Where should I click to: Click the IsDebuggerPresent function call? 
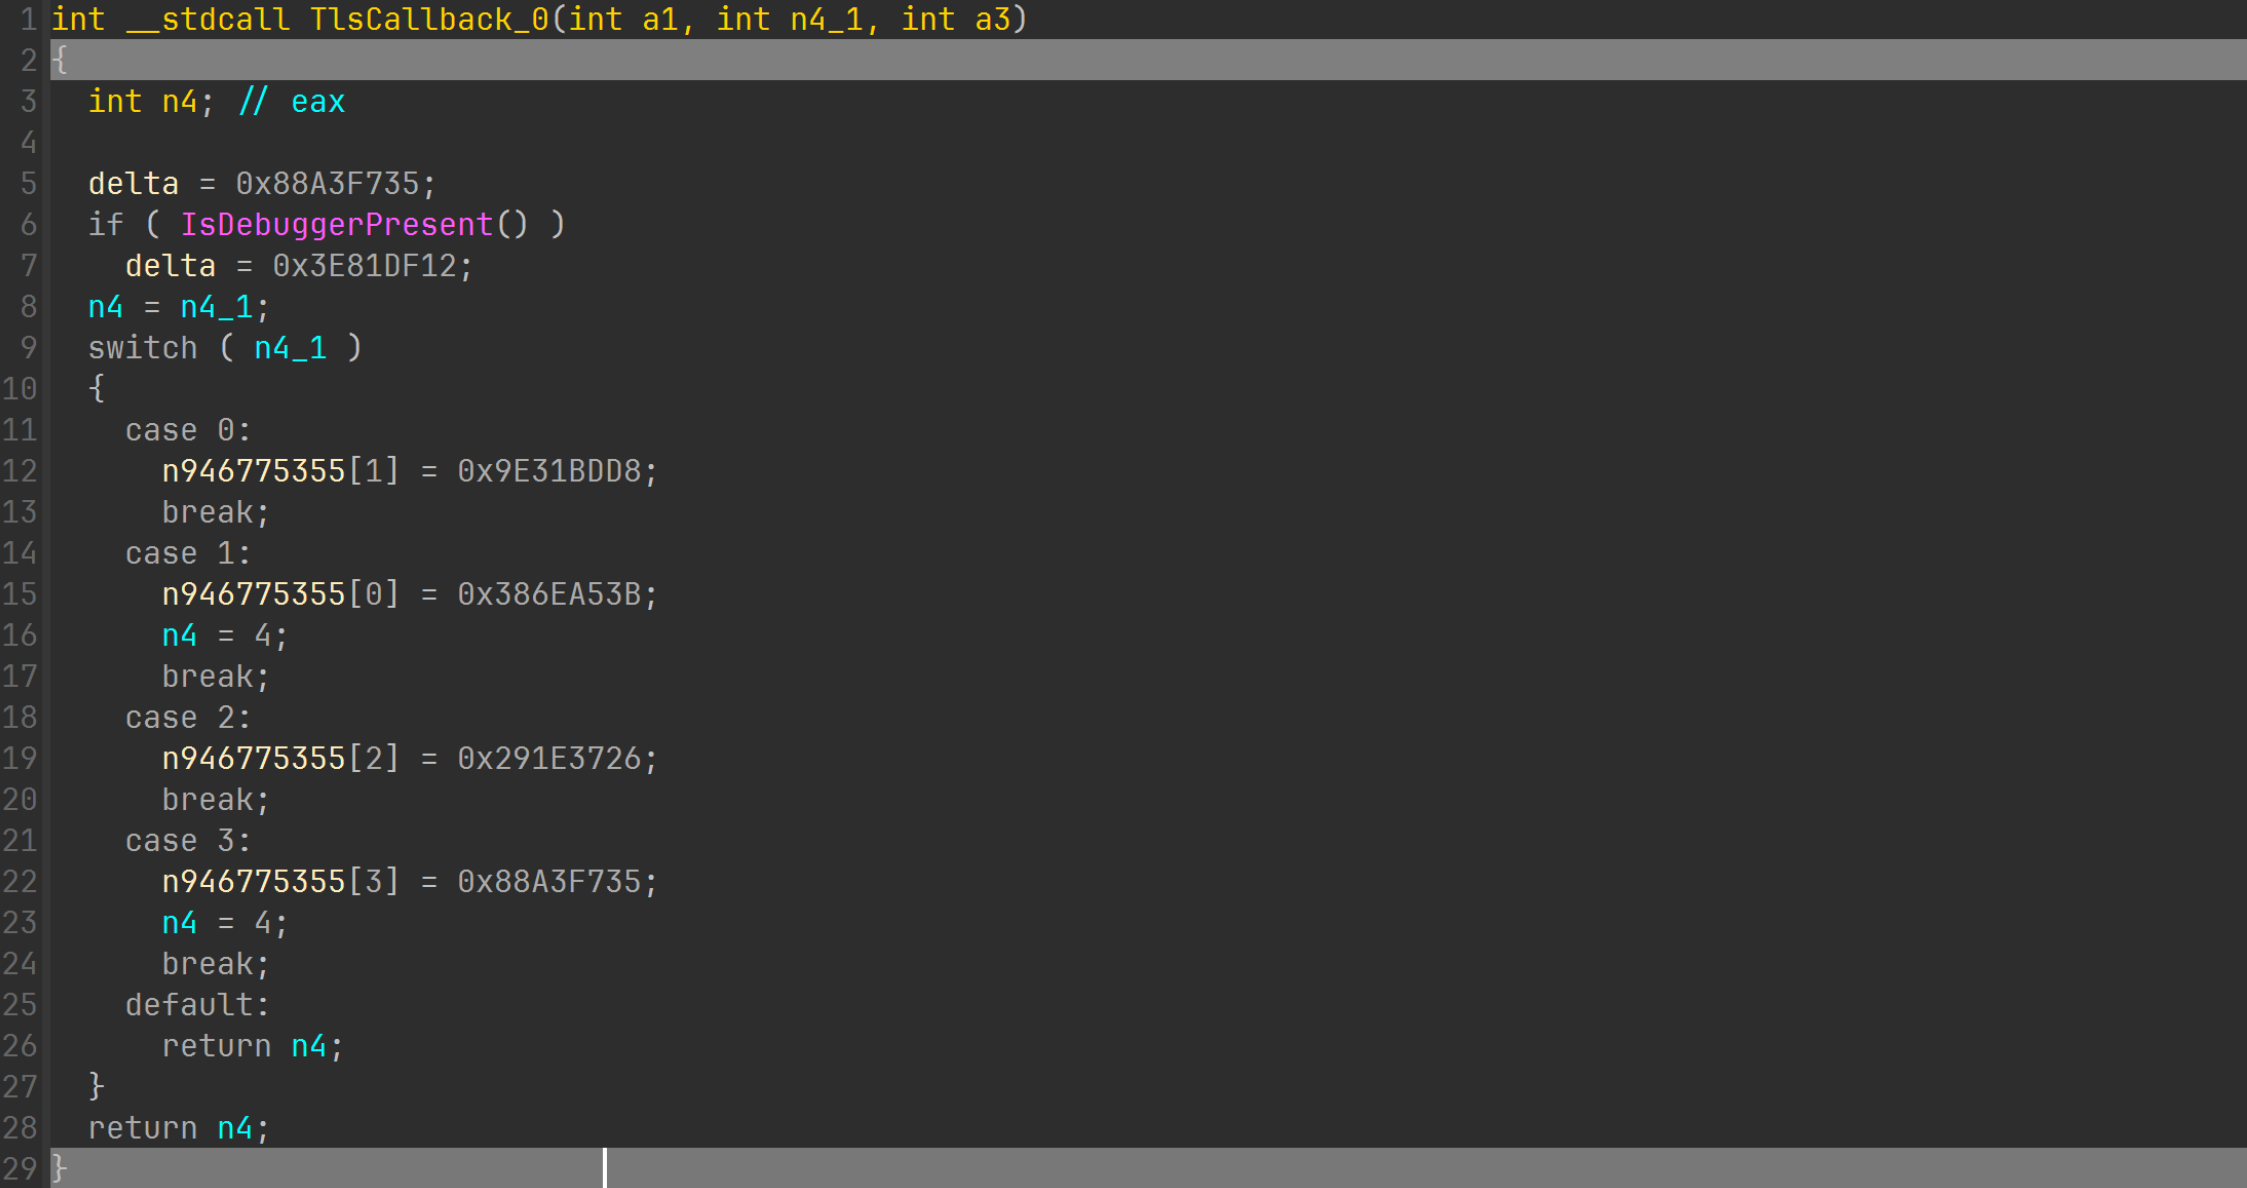(x=336, y=224)
